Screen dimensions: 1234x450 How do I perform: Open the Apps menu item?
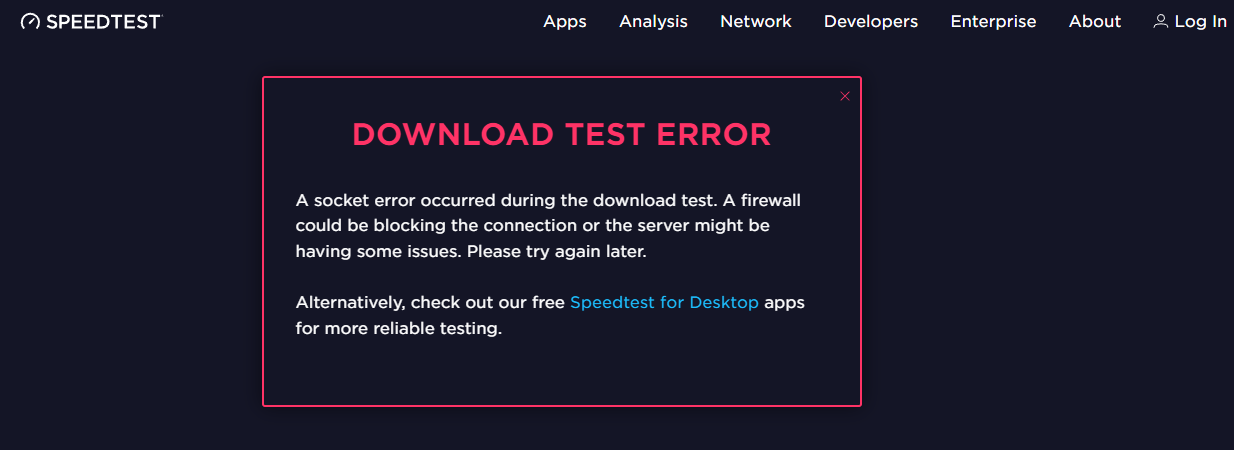(565, 21)
